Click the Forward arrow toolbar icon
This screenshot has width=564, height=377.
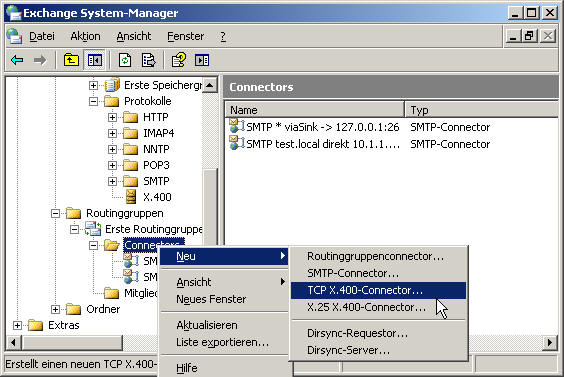tap(40, 60)
